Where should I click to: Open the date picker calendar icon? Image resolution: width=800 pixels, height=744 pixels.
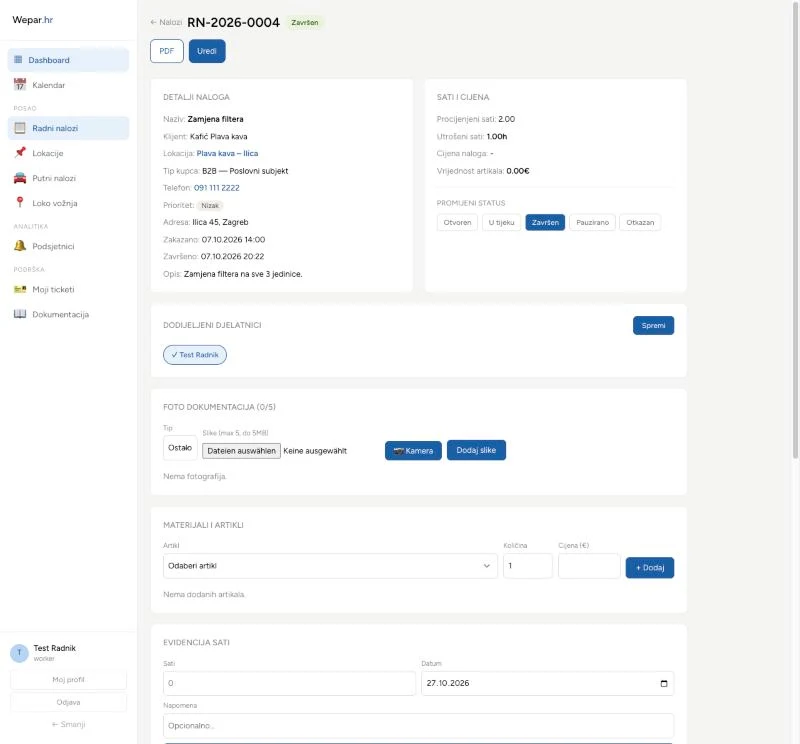[664, 683]
